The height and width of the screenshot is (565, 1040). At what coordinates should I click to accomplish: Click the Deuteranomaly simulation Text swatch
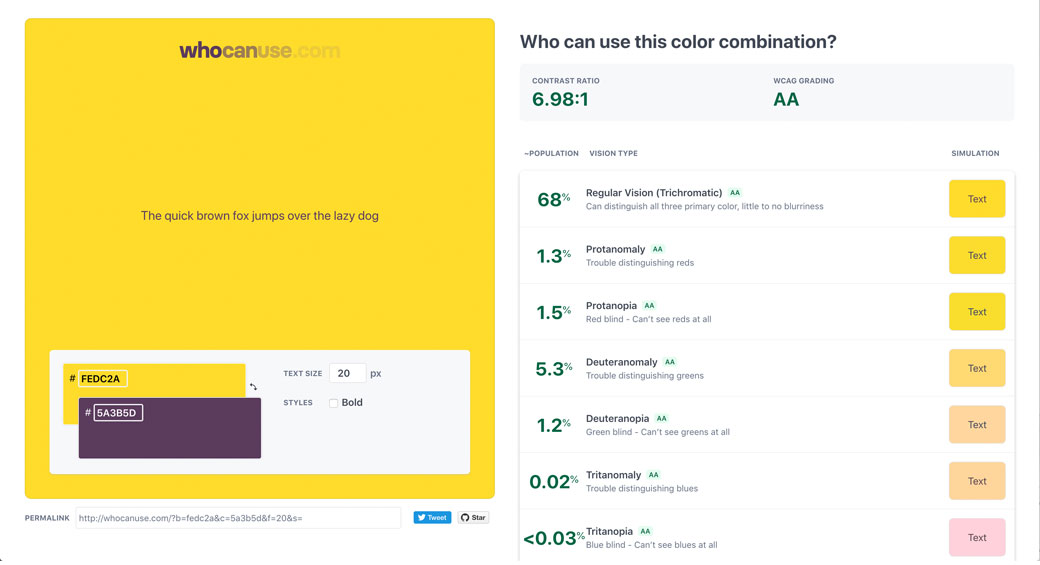click(x=977, y=368)
